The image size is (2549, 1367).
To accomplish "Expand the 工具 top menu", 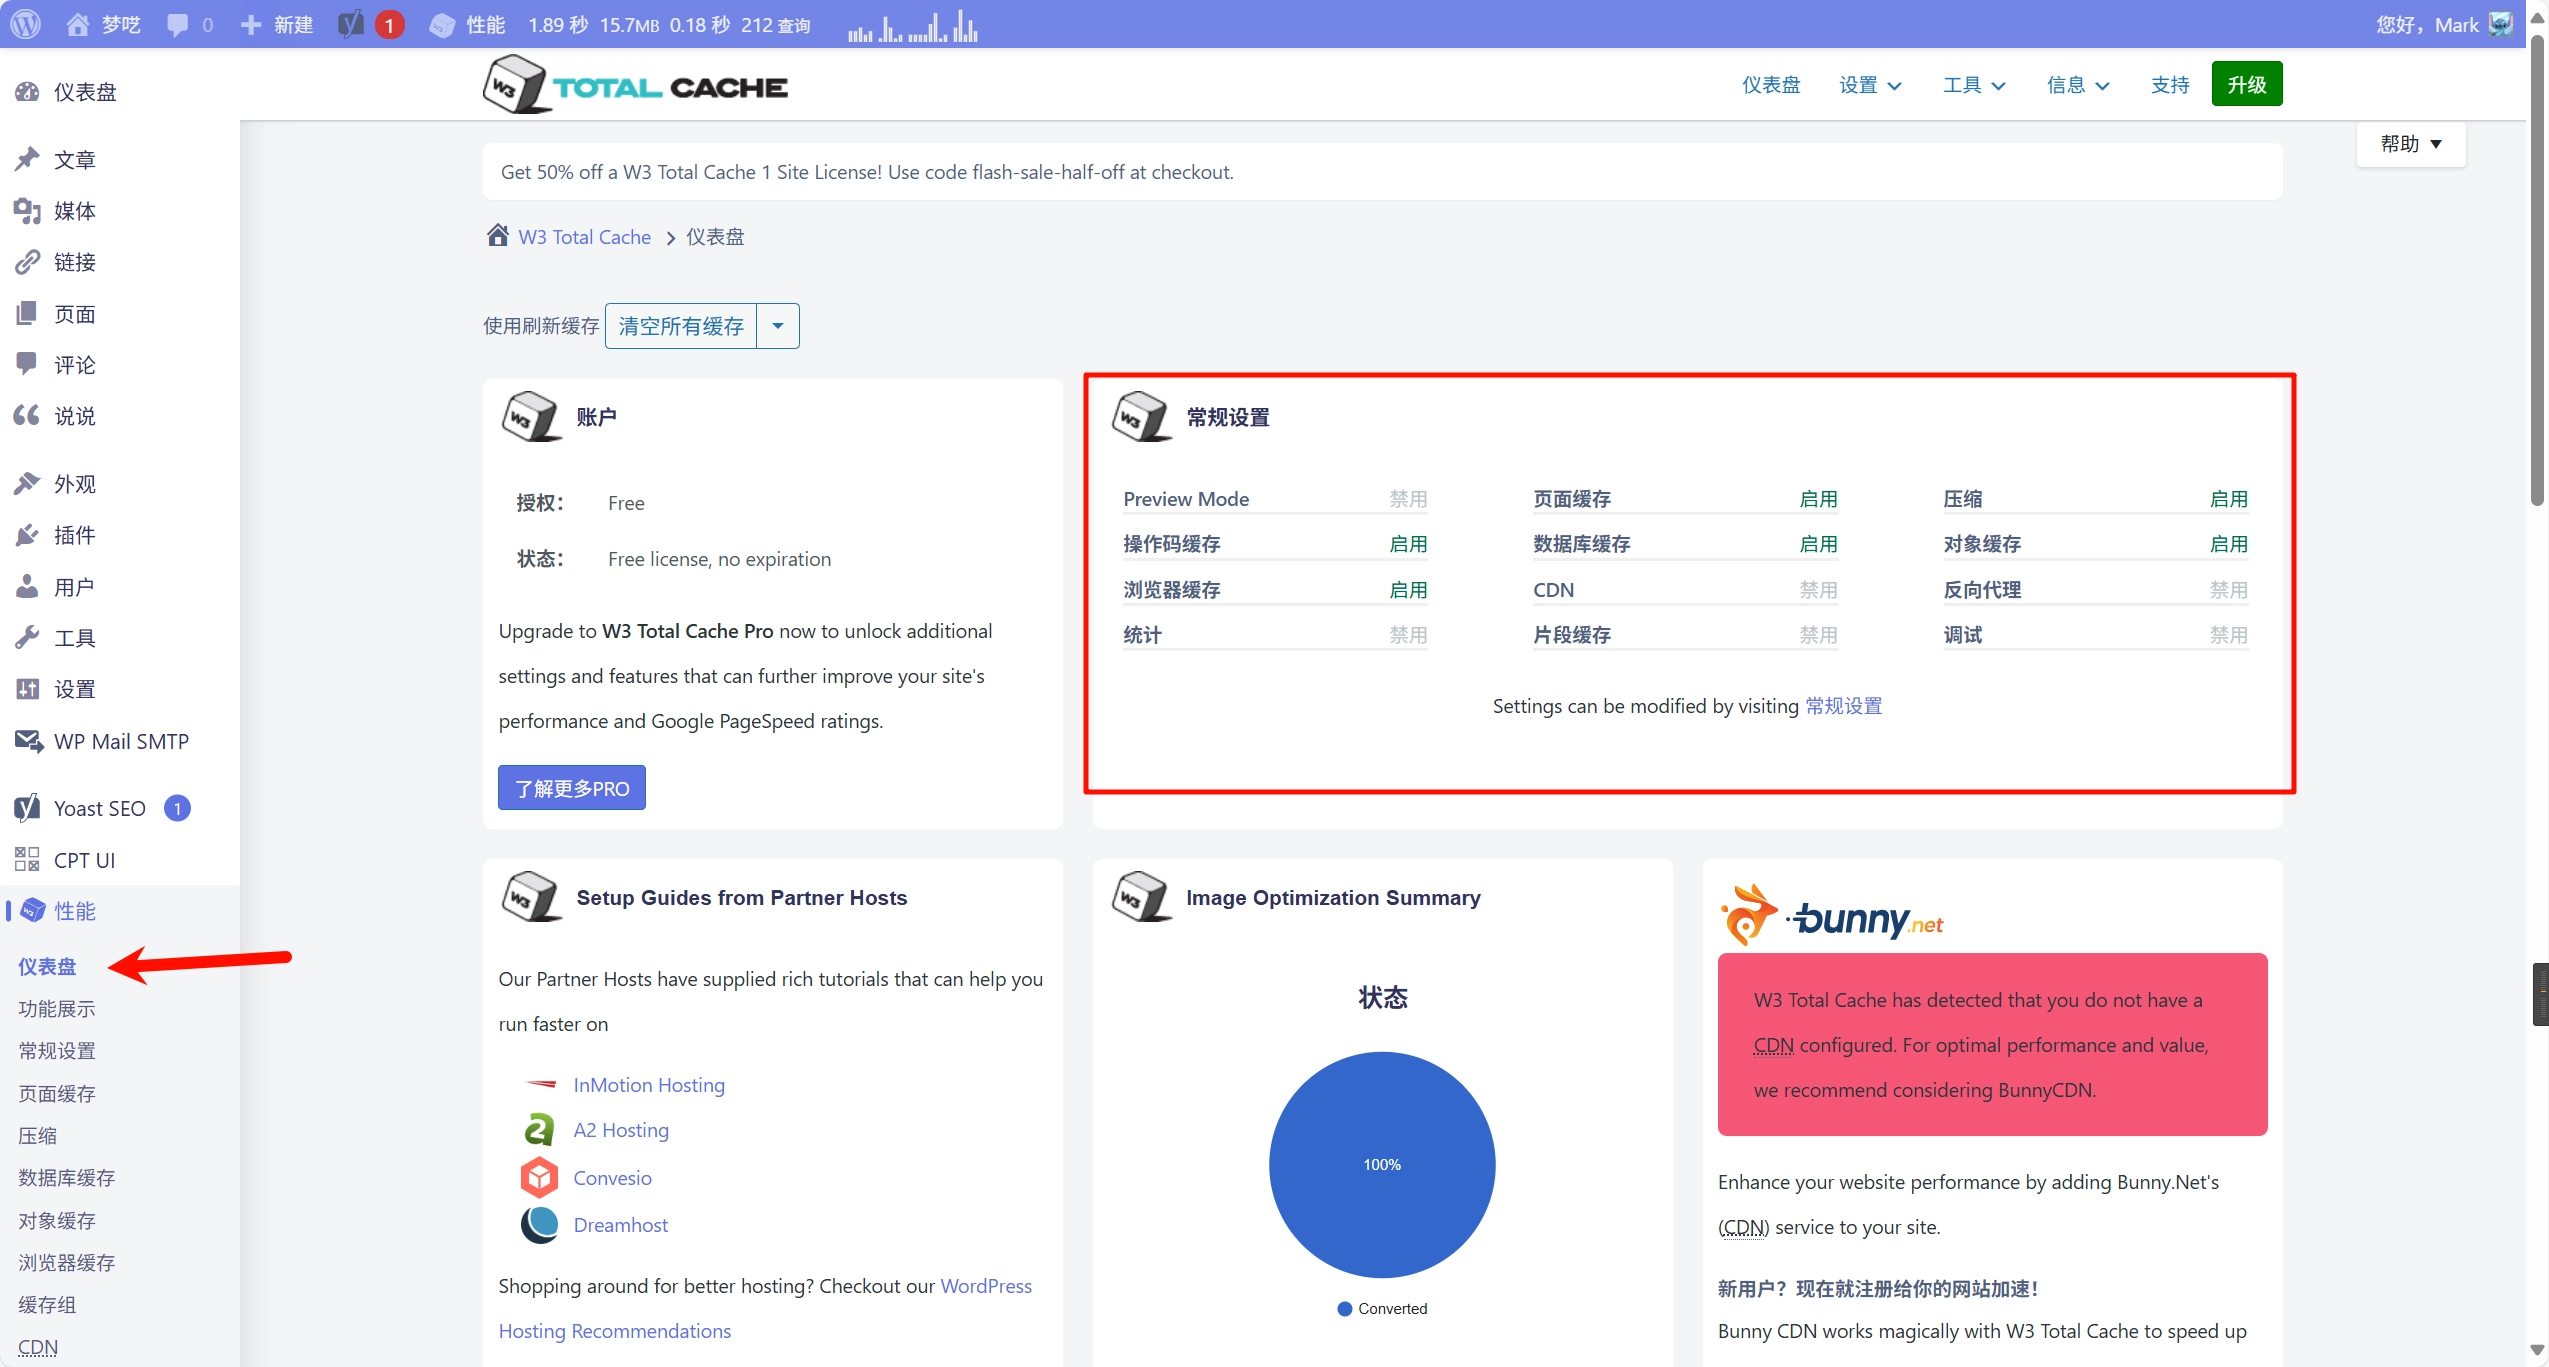I will [1974, 85].
